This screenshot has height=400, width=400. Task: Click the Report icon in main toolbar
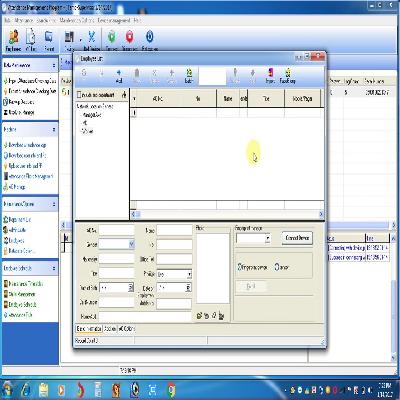click(49, 40)
